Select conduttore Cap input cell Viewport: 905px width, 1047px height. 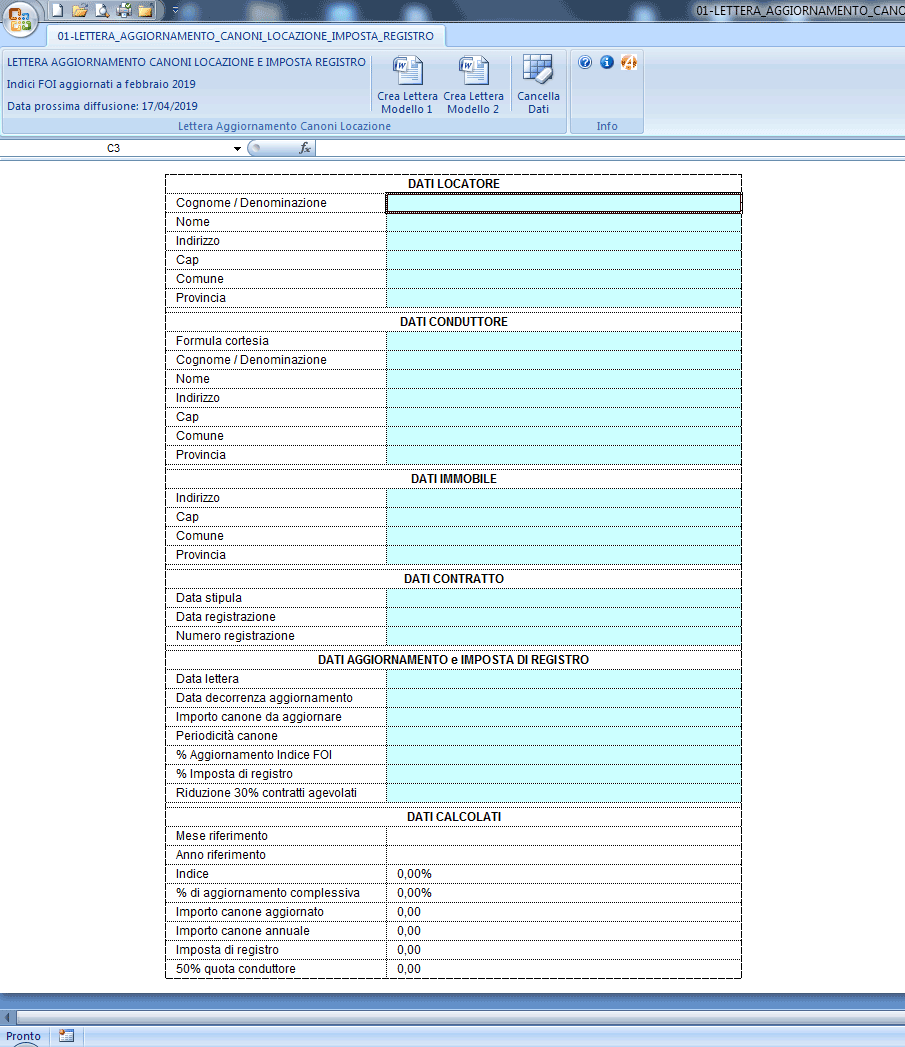(x=564, y=417)
